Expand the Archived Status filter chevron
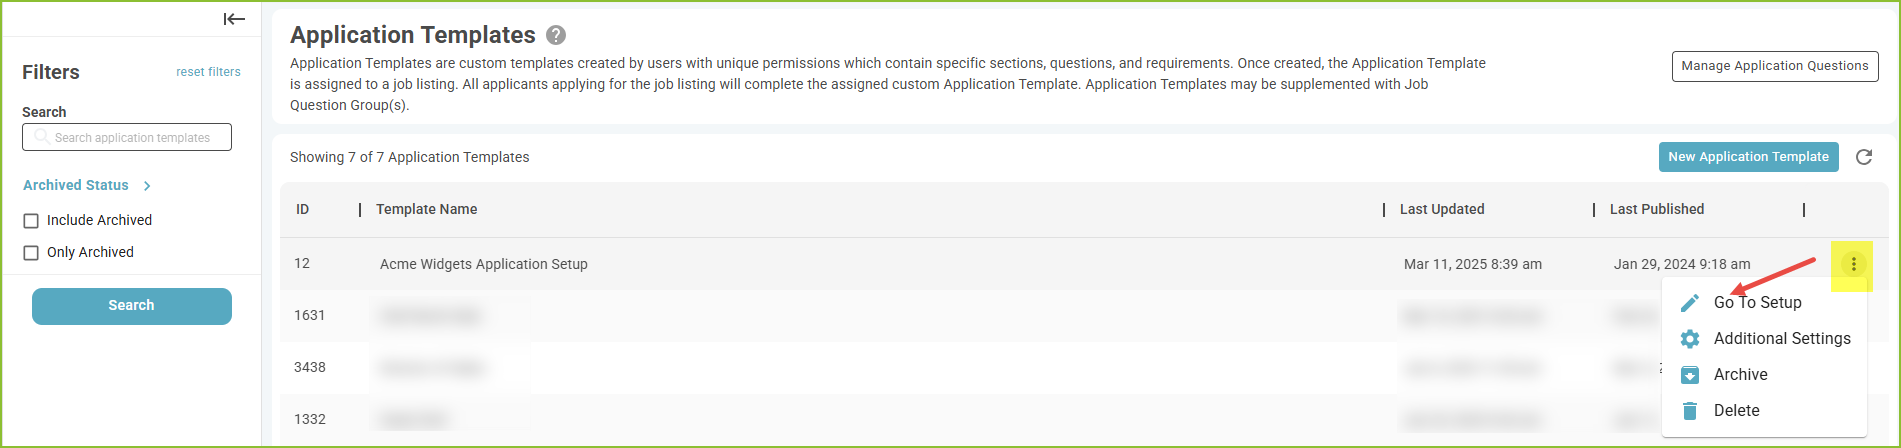Image resolution: width=1901 pixels, height=448 pixels. click(147, 186)
